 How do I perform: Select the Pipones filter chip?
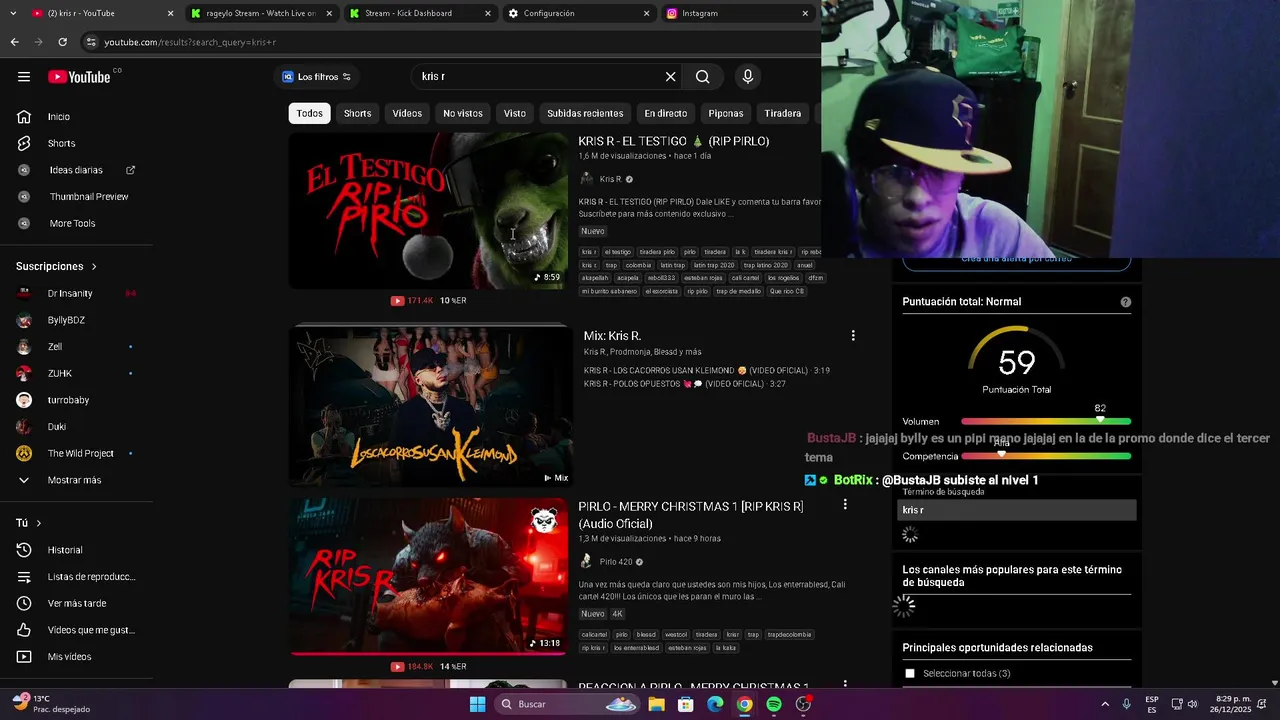click(x=726, y=113)
